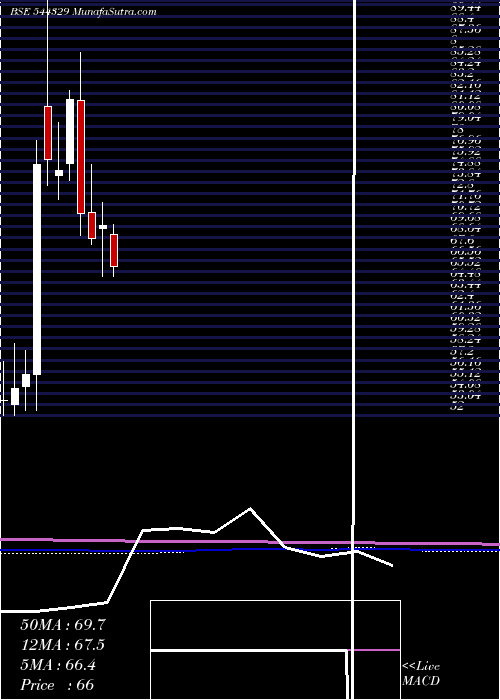
Task: Click the long red candlestick body
Action: (81, 157)
